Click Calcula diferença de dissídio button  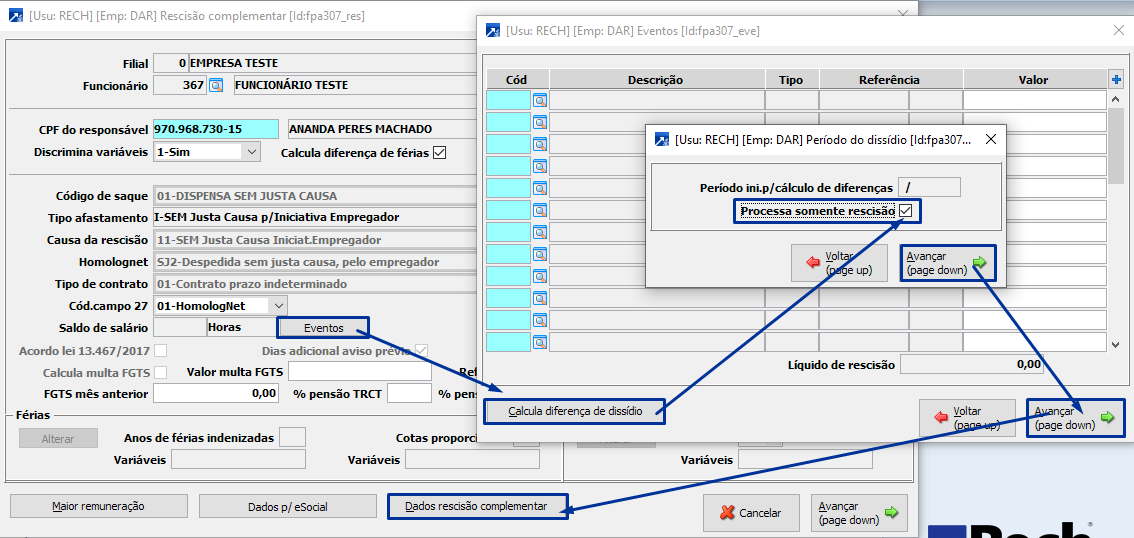pyautogui.click(x=574, y=411)
